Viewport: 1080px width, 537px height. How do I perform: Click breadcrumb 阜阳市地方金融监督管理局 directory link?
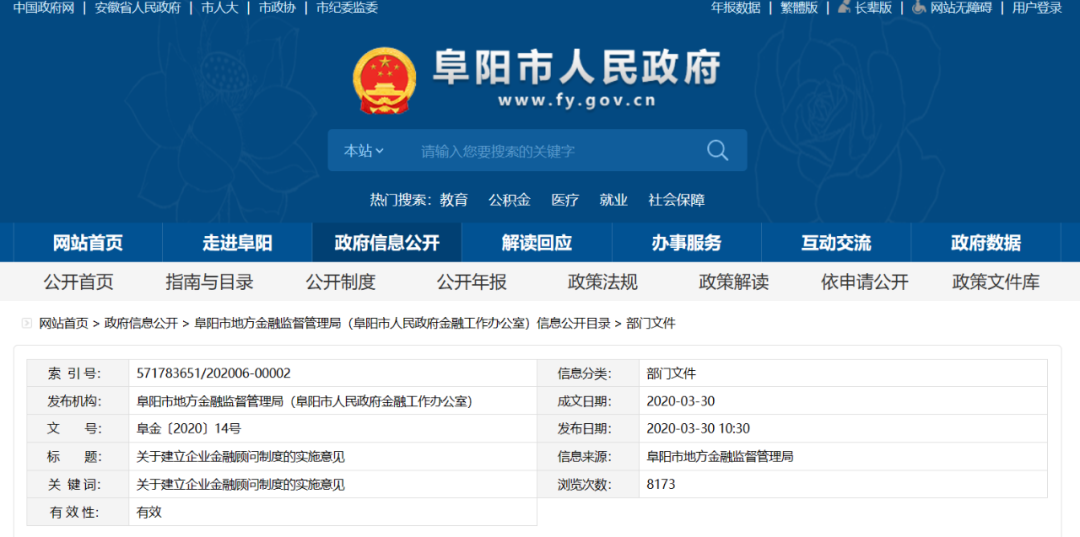pos(402,324)
